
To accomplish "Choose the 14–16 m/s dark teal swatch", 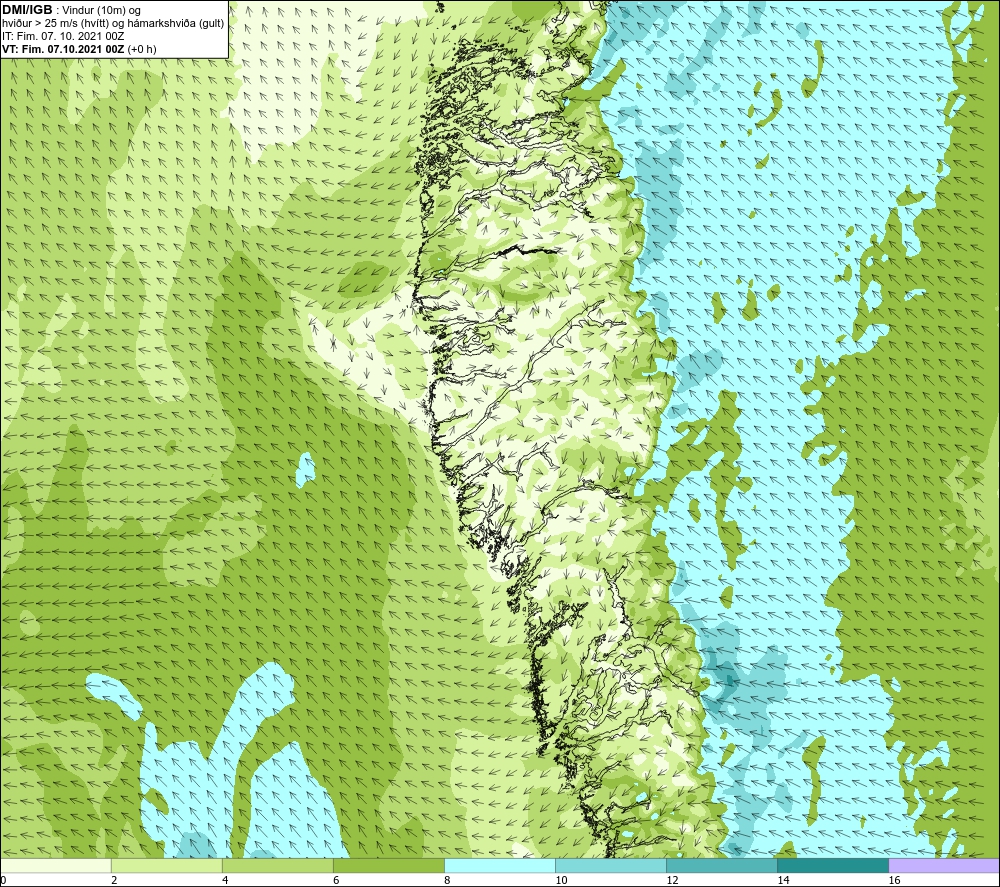I will (832, 865).
